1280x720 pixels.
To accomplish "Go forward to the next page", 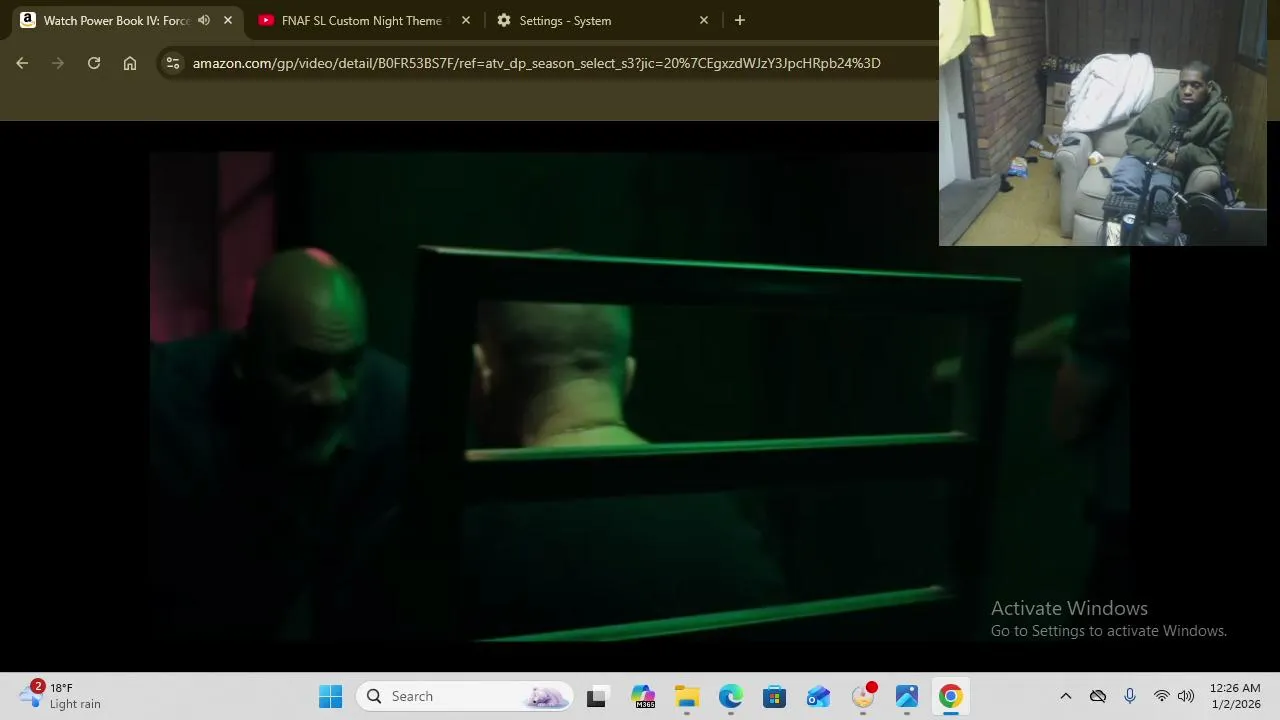I will [x=58, y=63].
